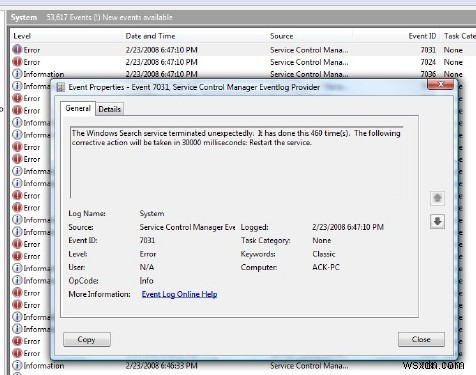The width and height of the screenshot is (476, 375).
Task: Close dialog using red X button
Action: [440, 84]
